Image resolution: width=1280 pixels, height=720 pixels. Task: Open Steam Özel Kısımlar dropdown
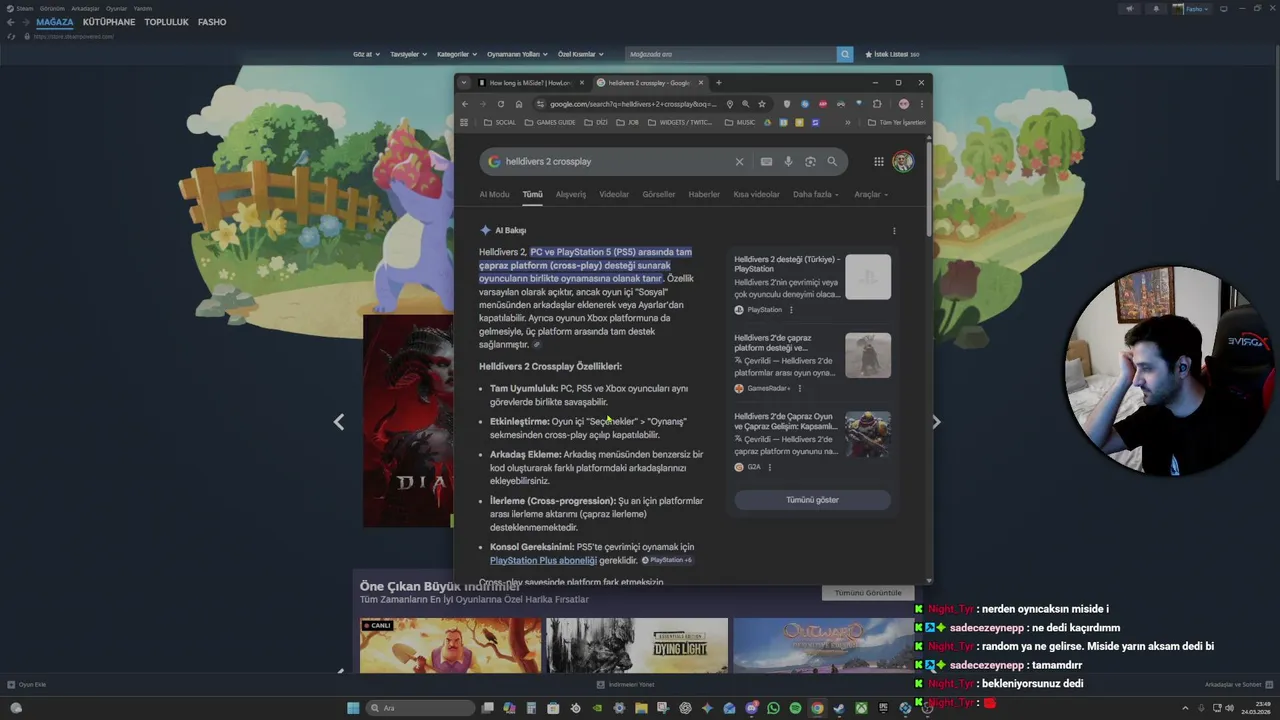tap(581, 54)
